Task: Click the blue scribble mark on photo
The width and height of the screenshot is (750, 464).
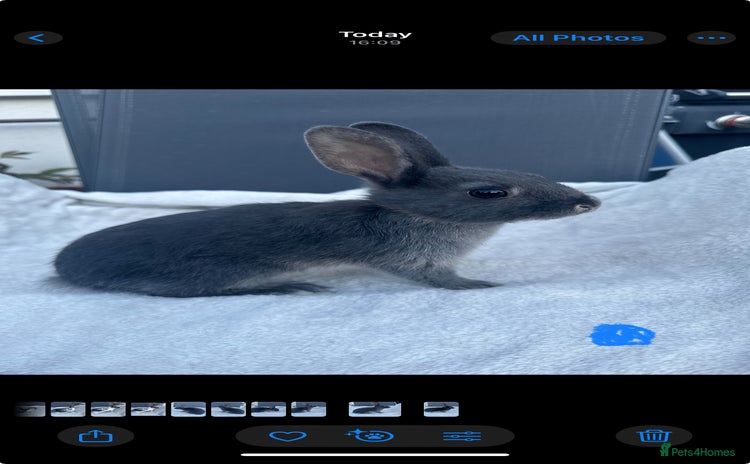Action: tap(622, 335)
